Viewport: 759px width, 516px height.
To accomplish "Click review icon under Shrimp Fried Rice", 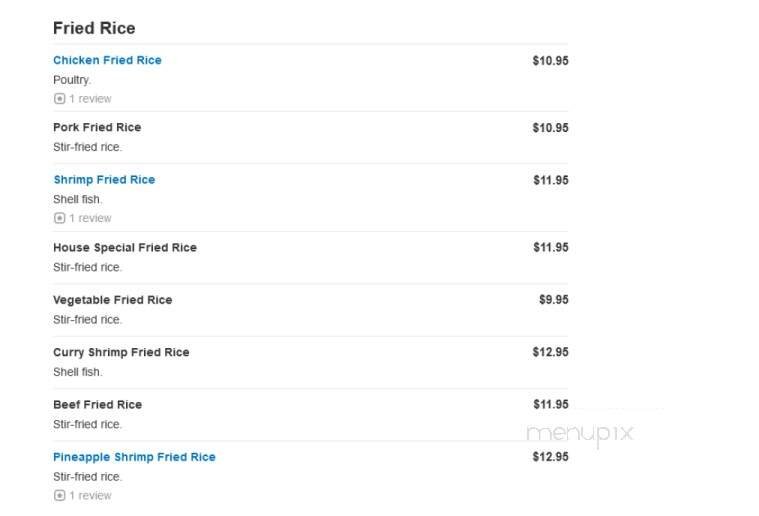I will 59,218.
